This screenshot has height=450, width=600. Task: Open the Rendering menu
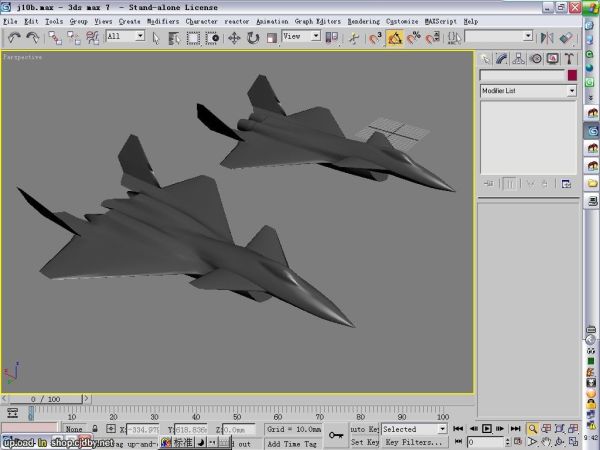(363, 21)
